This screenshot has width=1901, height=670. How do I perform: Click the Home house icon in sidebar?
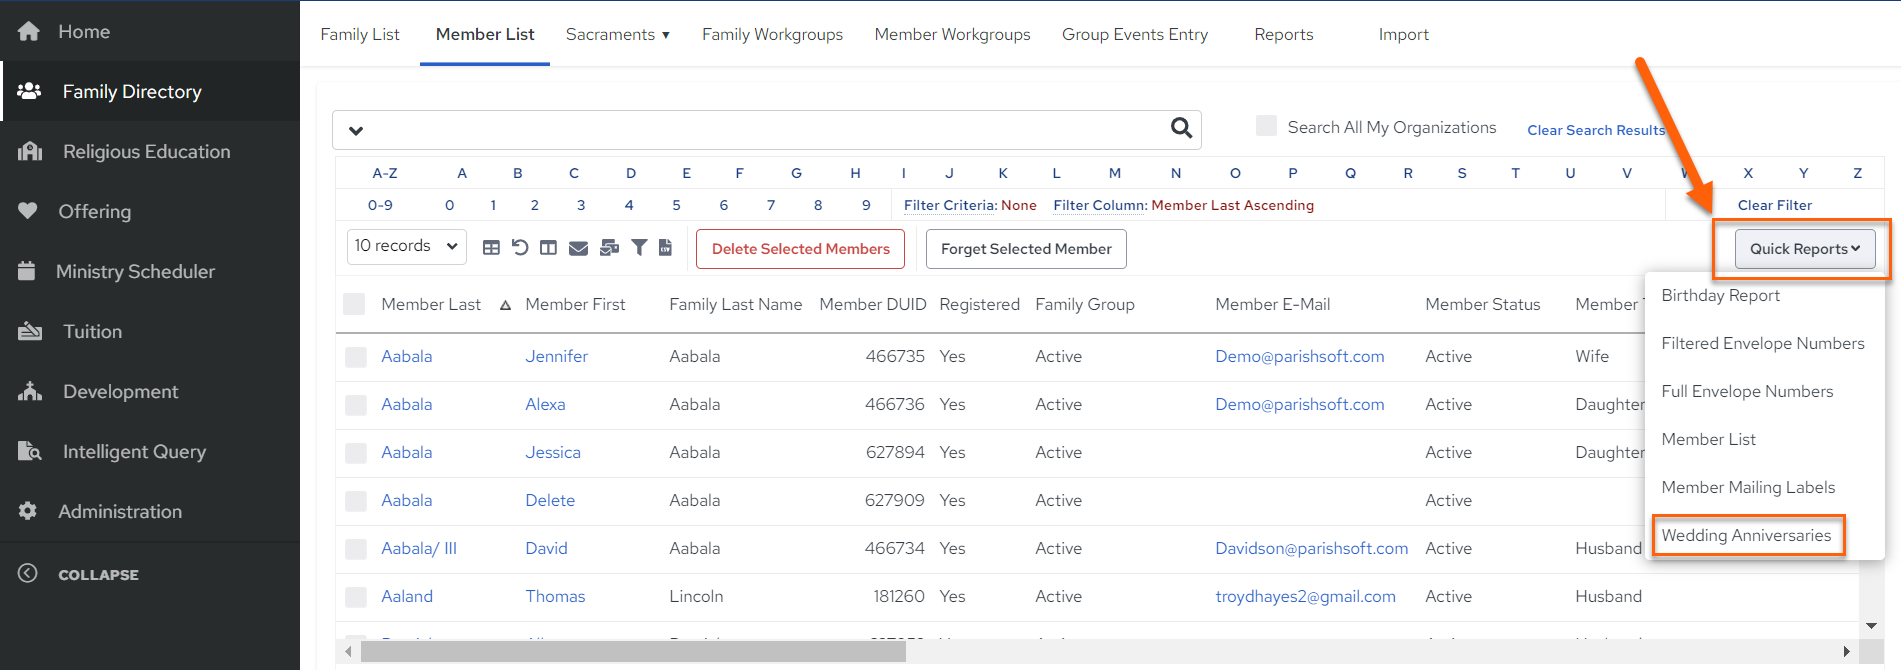pos(29,31)
